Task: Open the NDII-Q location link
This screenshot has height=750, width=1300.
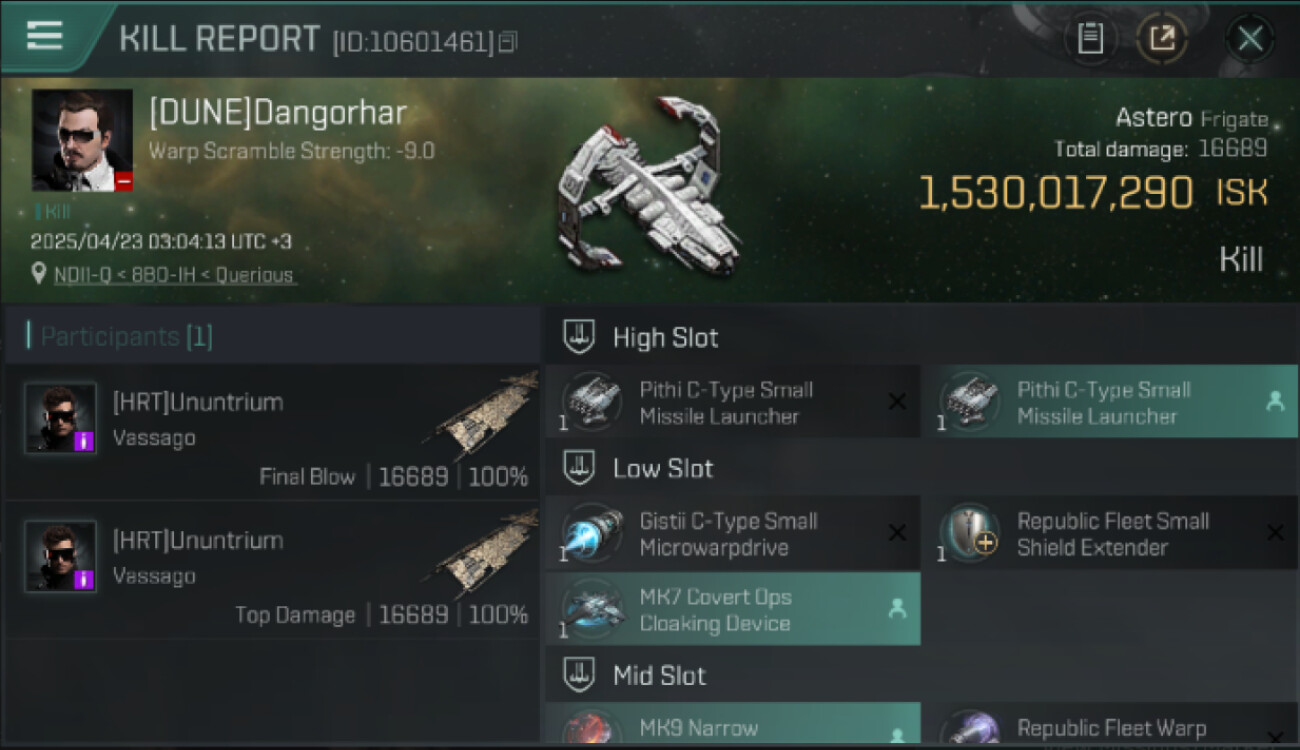Action: coord(174,275)
